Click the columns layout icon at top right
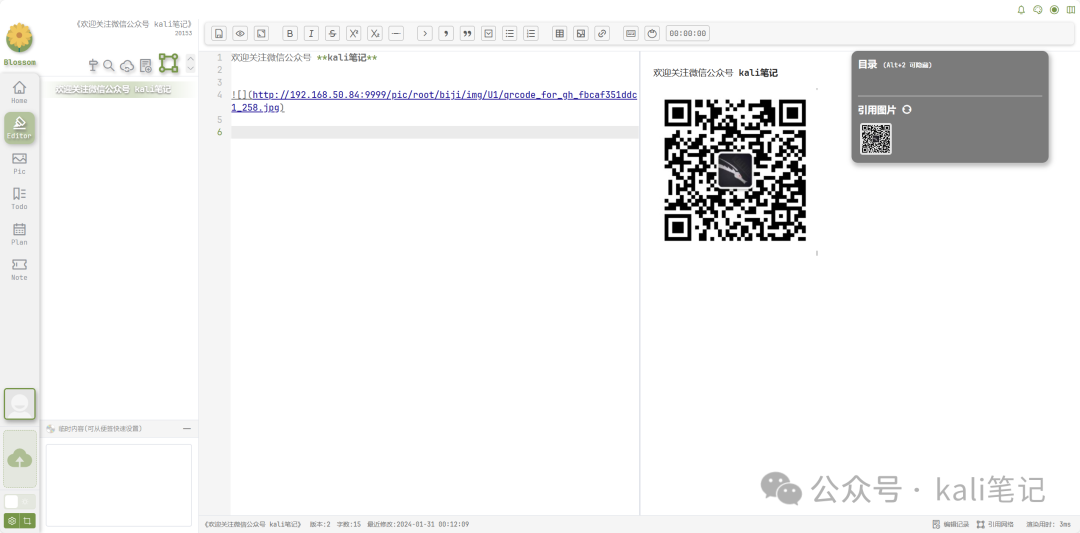Screen dimensions: 1080x533 click(x=1070, y=10)
